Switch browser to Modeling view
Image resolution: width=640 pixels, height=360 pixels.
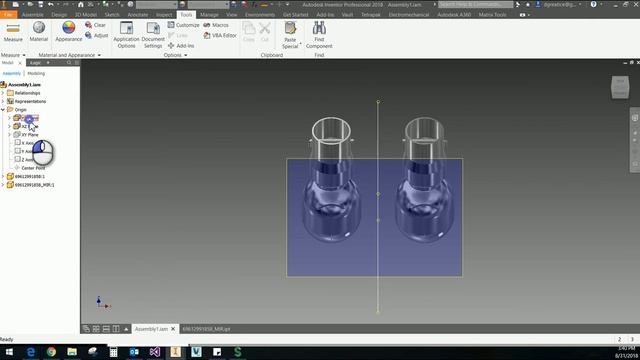click(x=36, y=73)
